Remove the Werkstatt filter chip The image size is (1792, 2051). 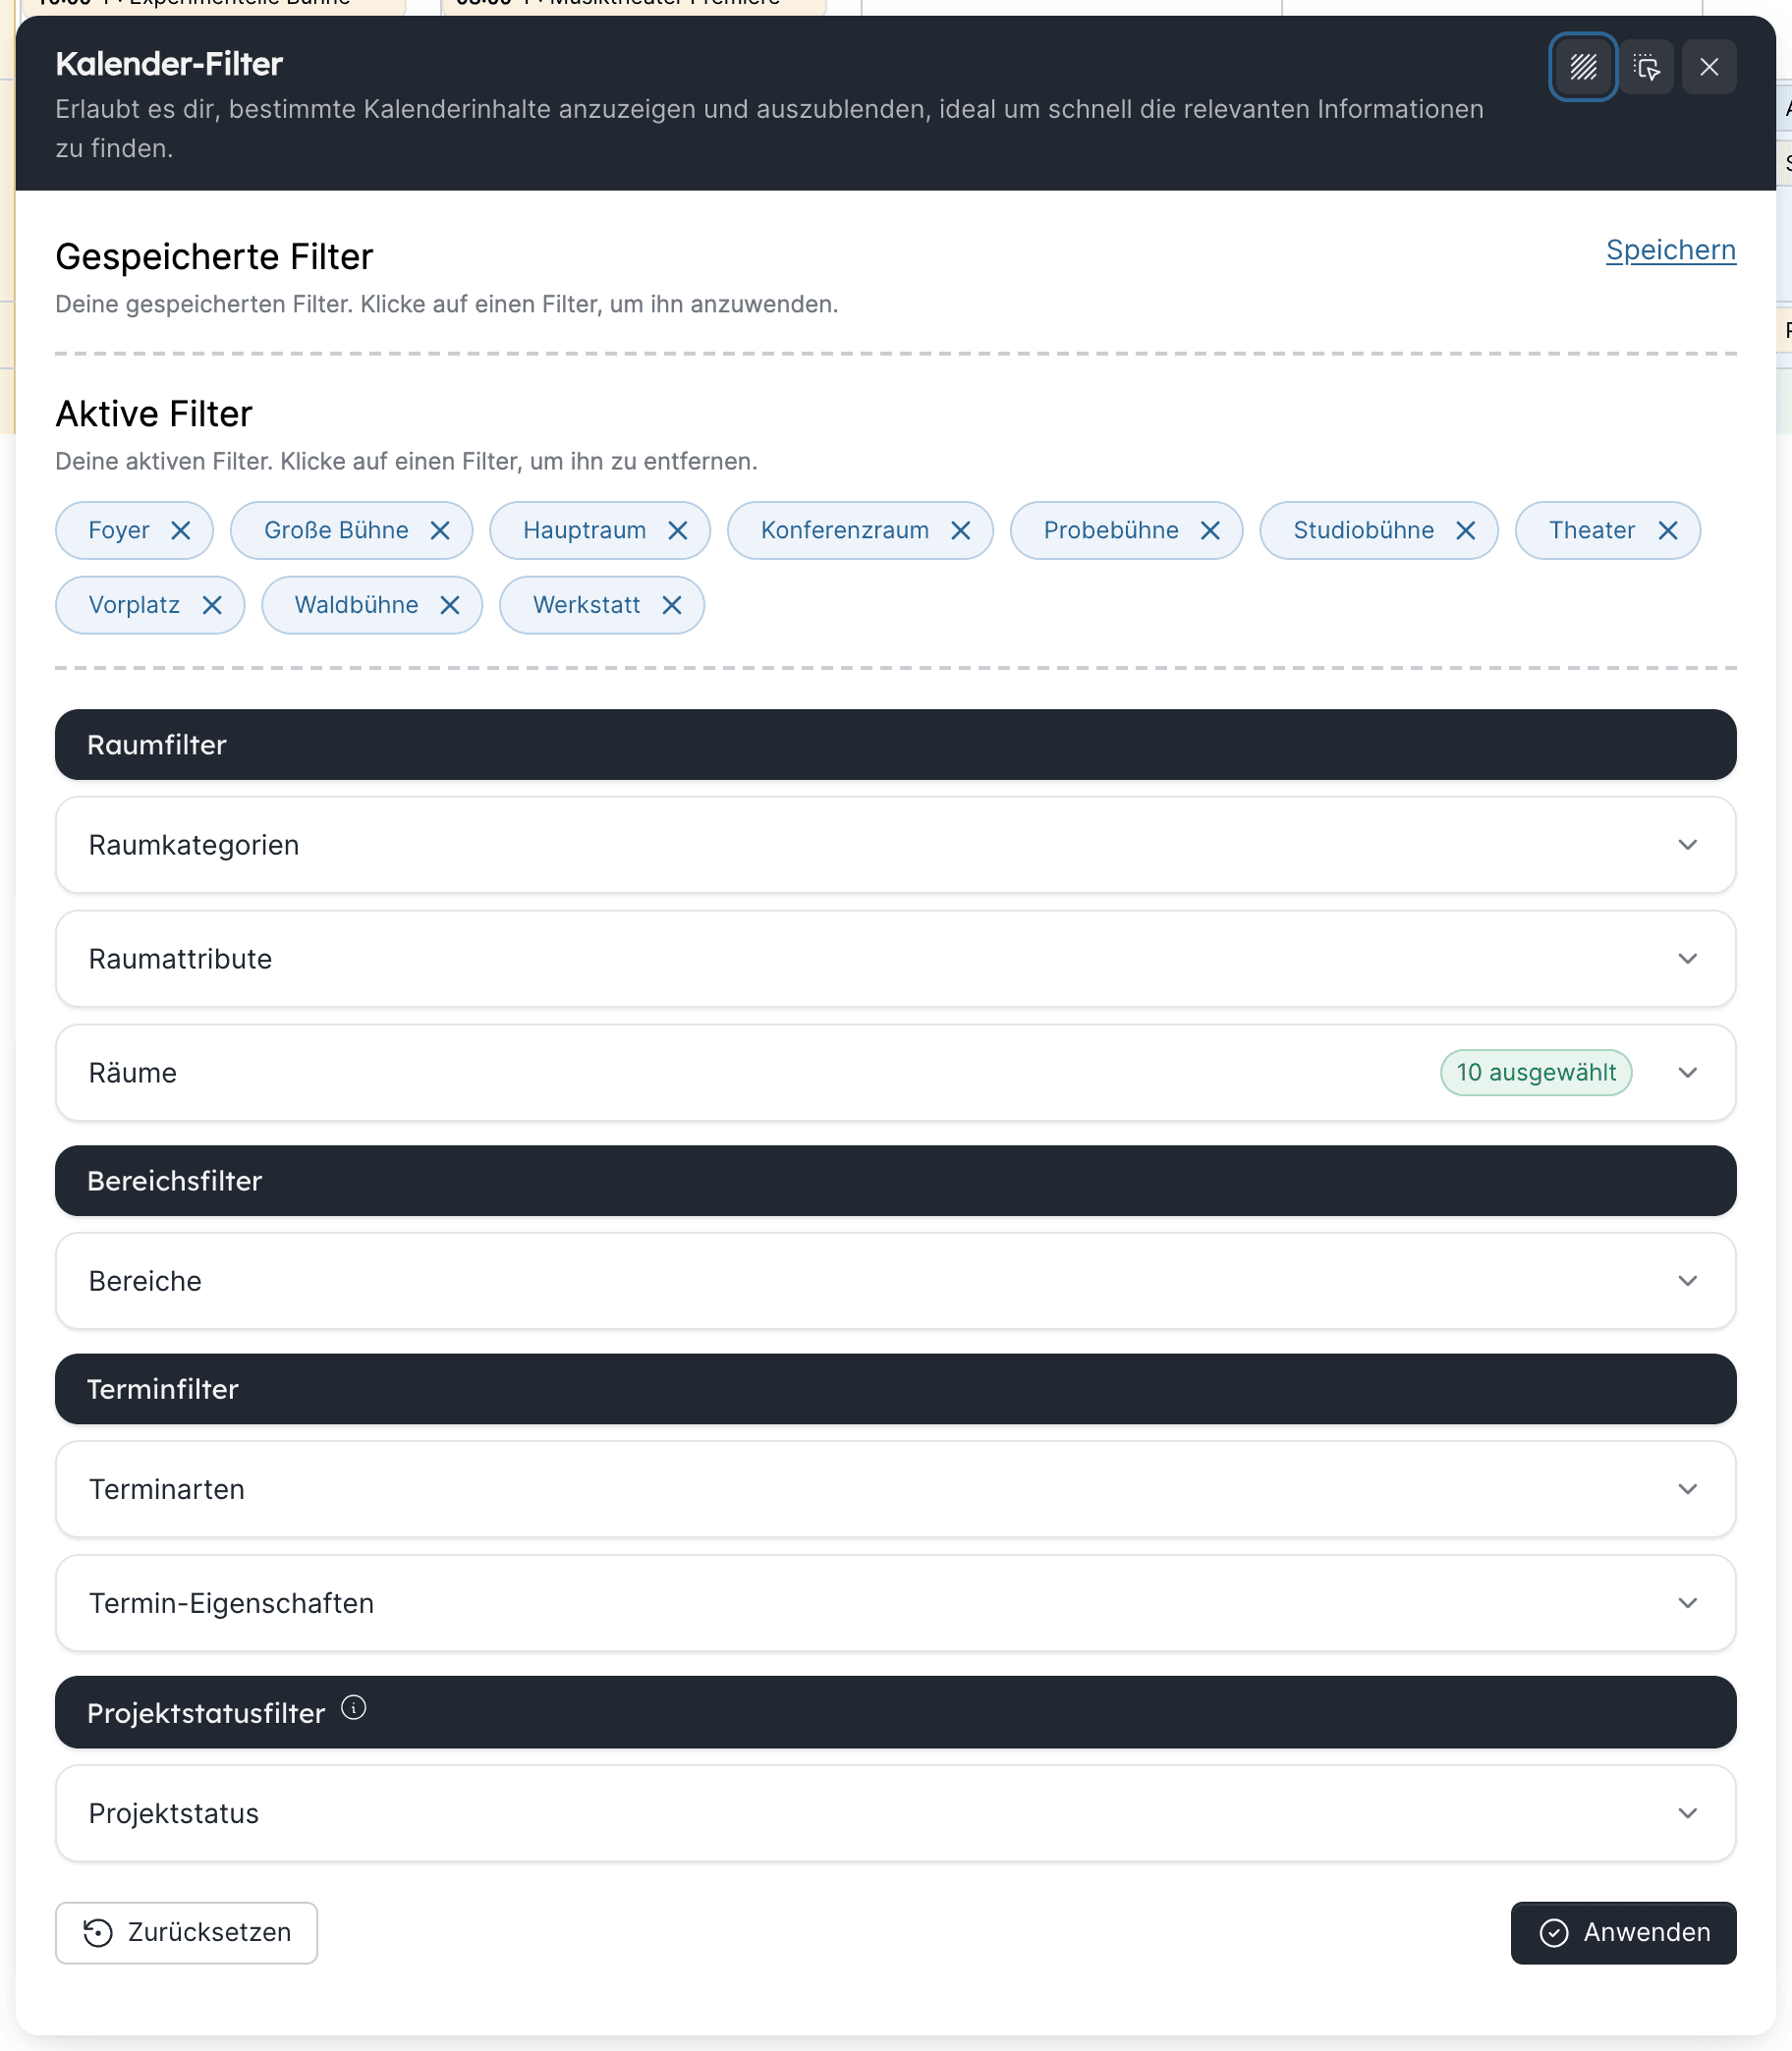click(672, 605)
